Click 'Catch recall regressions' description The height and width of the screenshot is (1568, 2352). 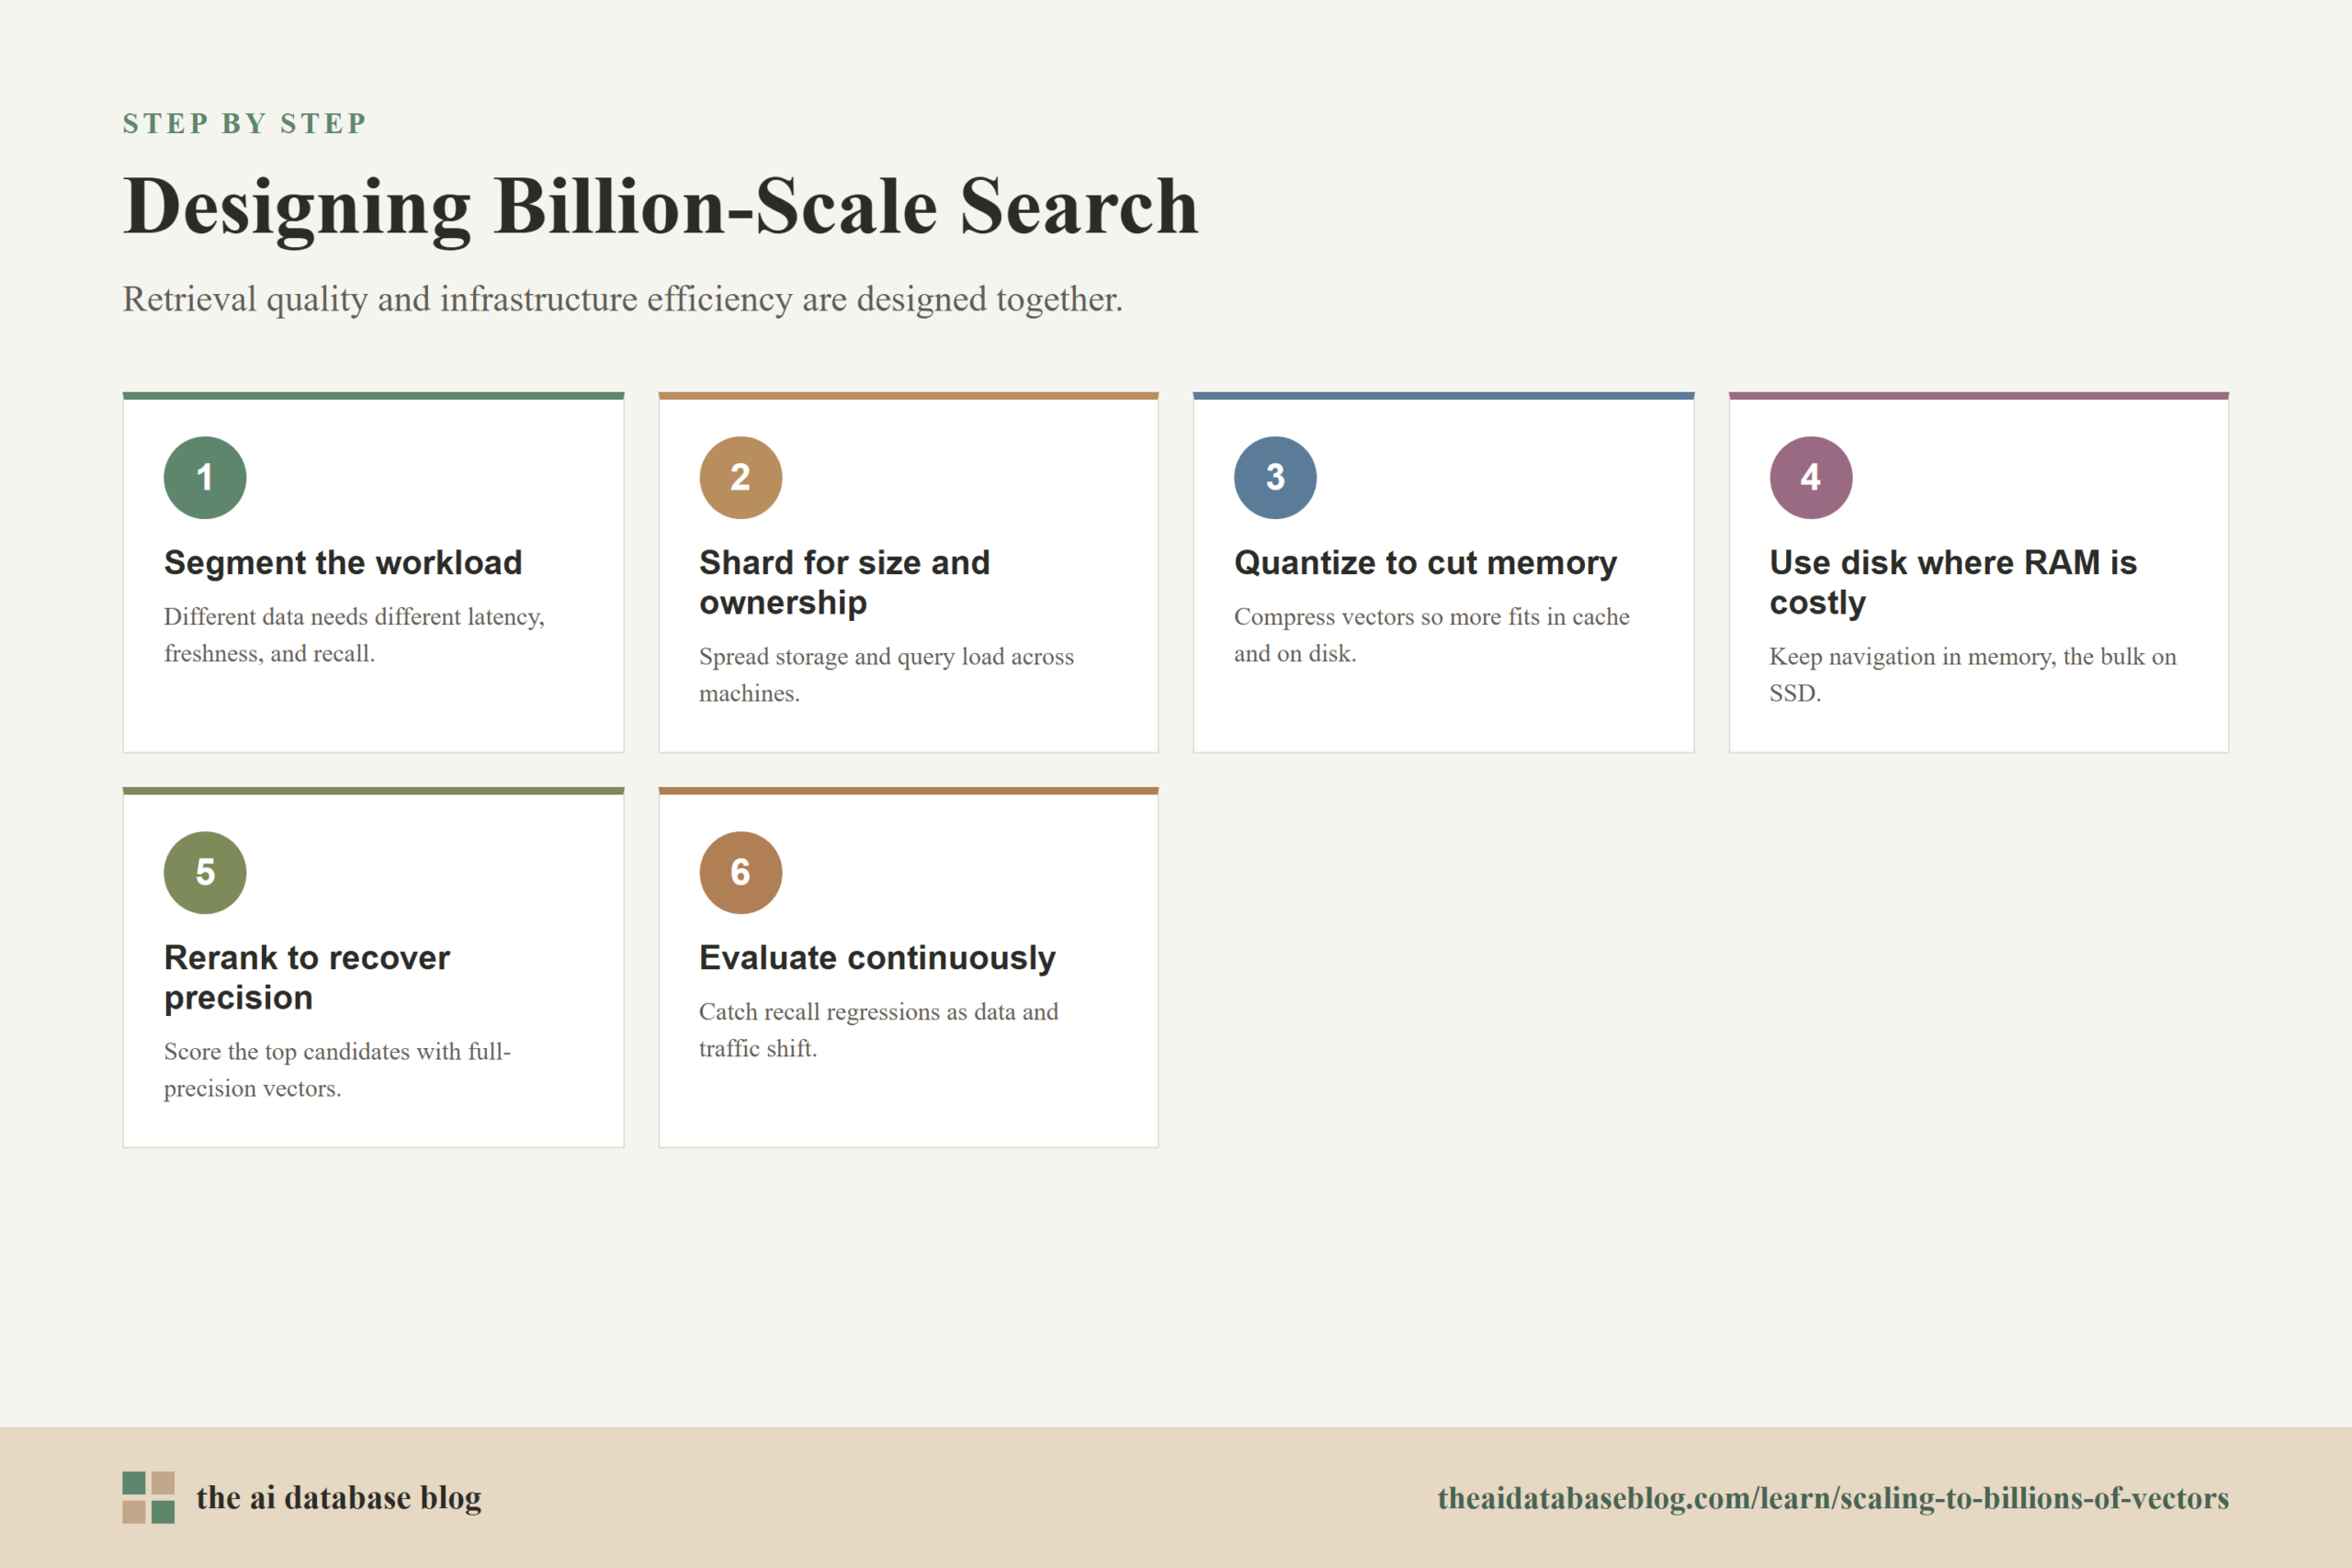click(878, 1030)
